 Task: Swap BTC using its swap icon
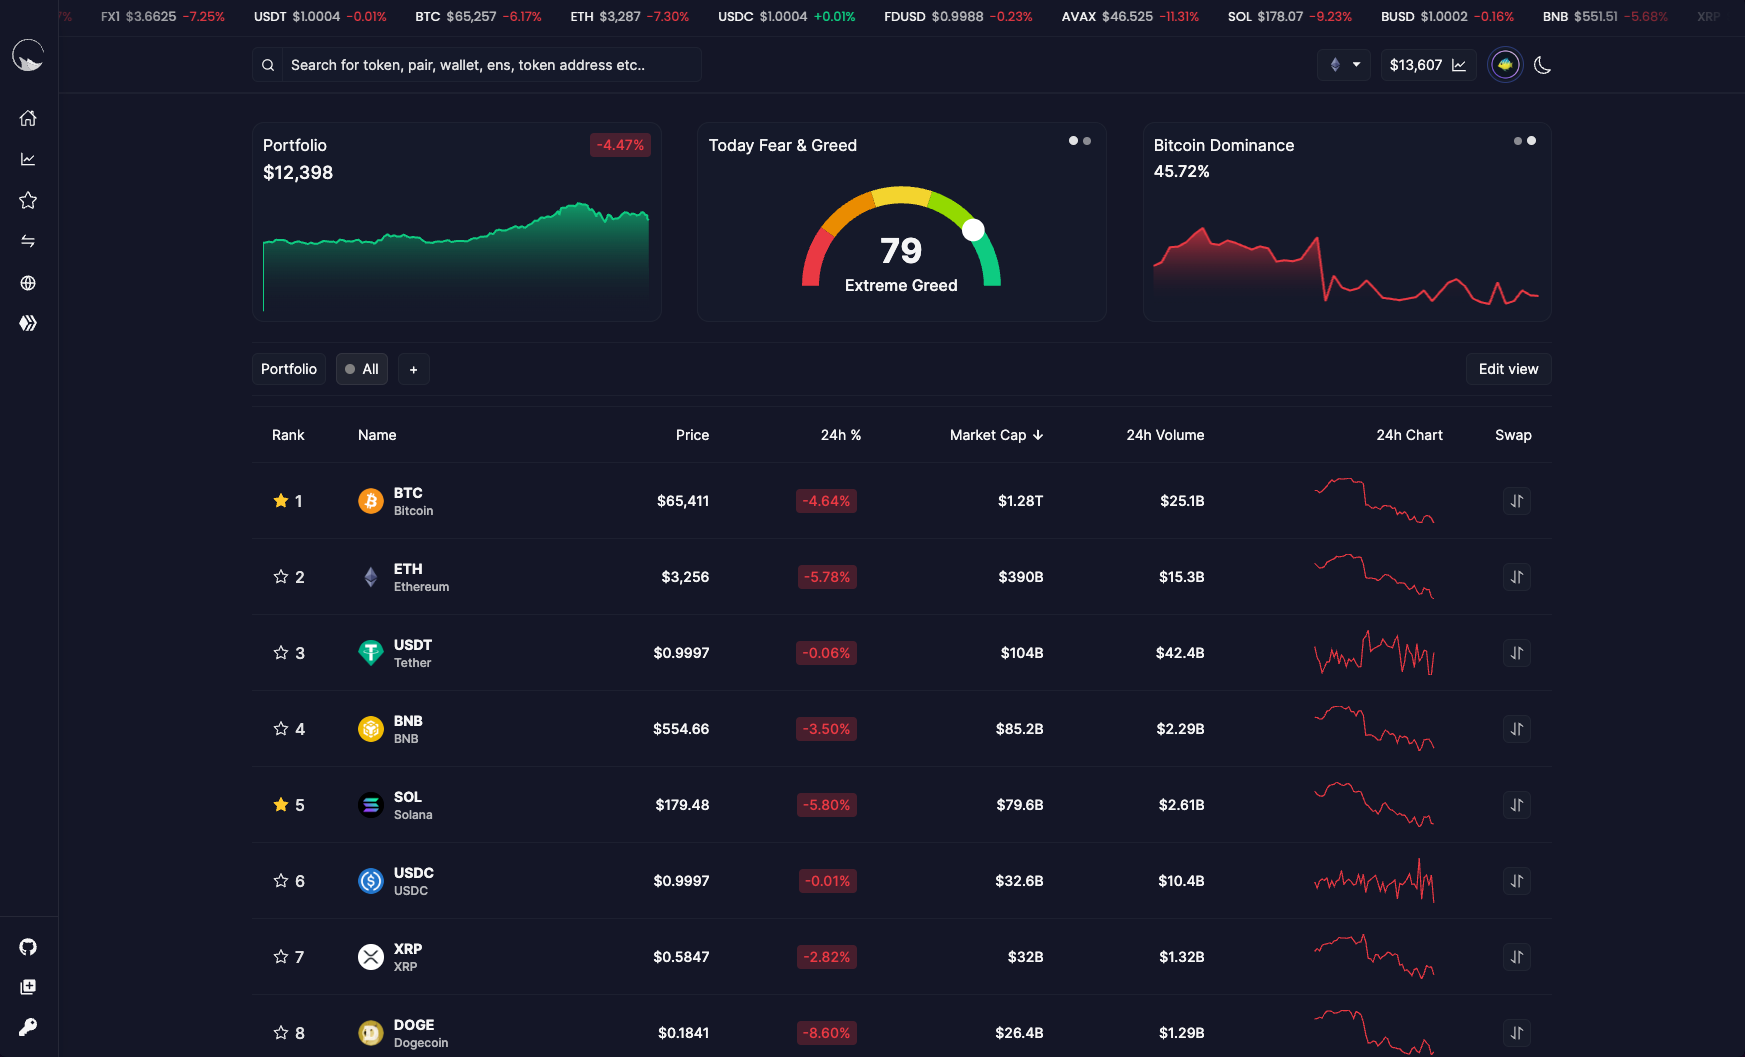pyautogui.click(x=1517, y=501)
